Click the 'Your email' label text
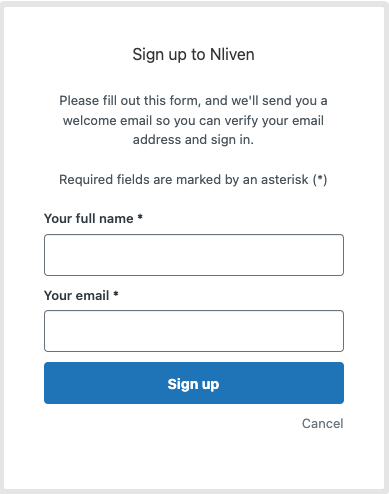Viewport: 389px width, 494px height. click(x=76, y=295)
